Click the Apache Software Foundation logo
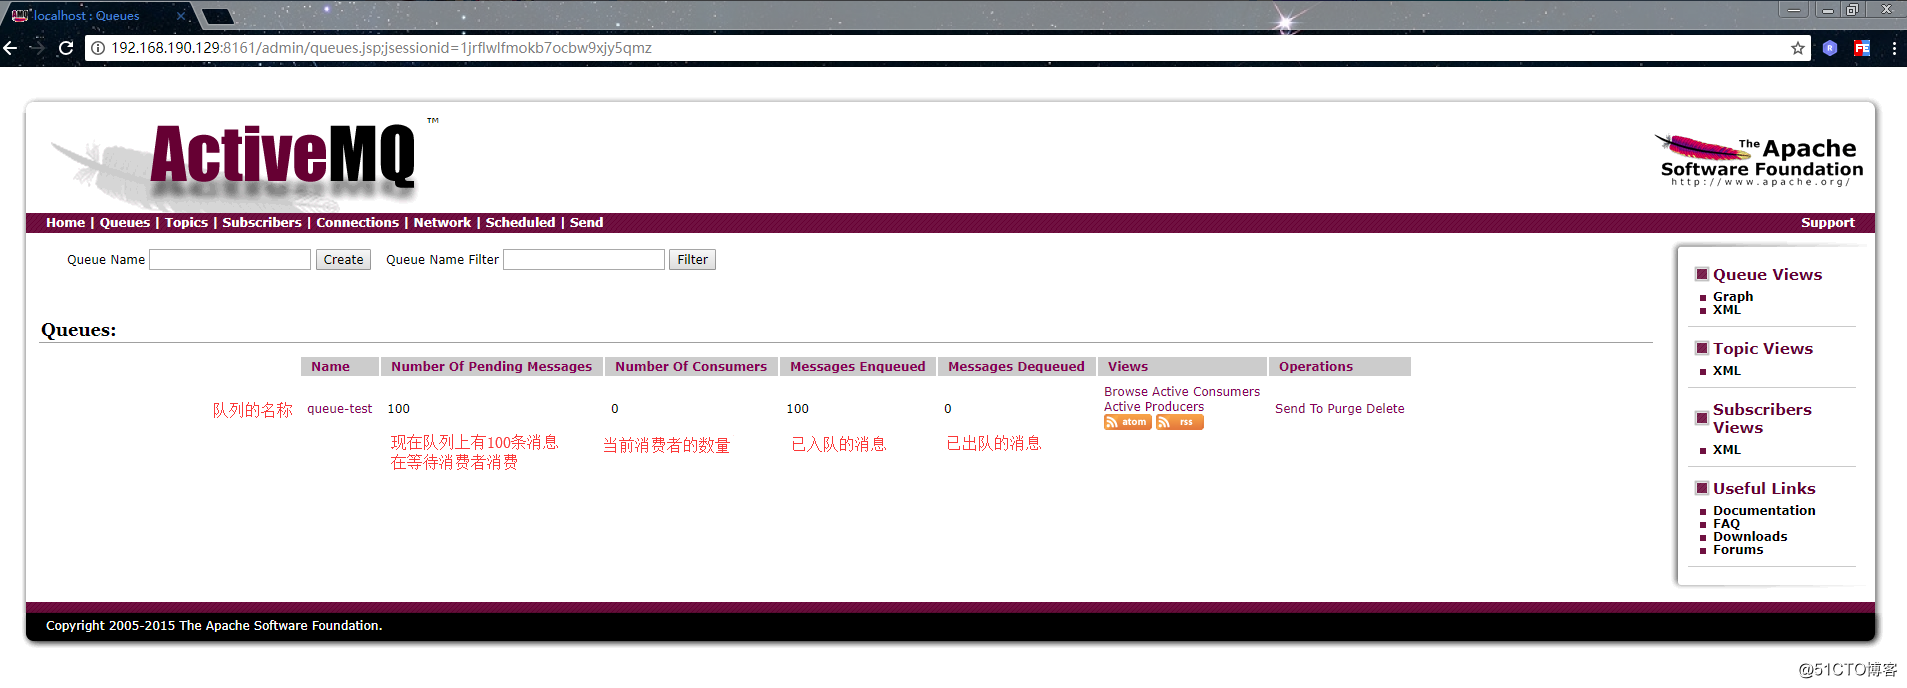Screen dimensions: 1907x688 coord(1758,160)
